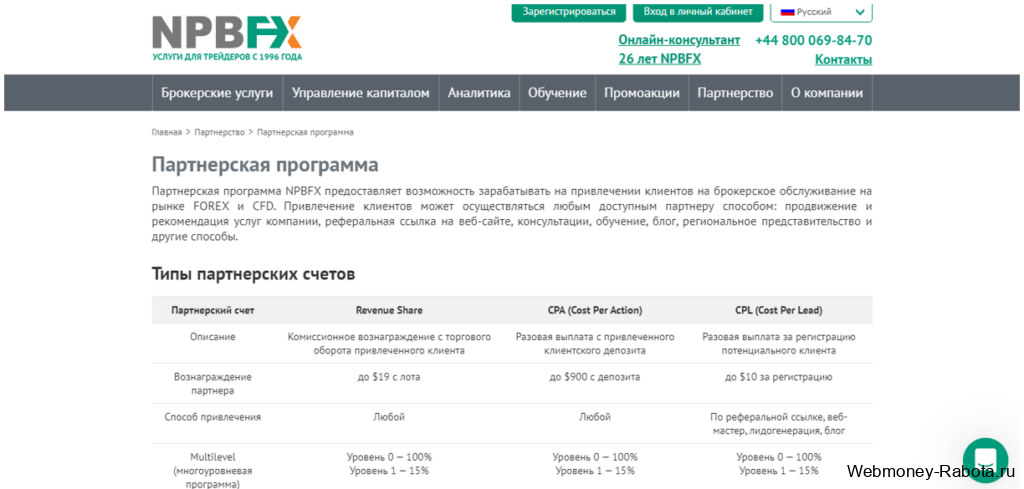Click CPA (Cost Per Action) header
This screenshot has width=1024, height=489.
(x=595, y=311)
